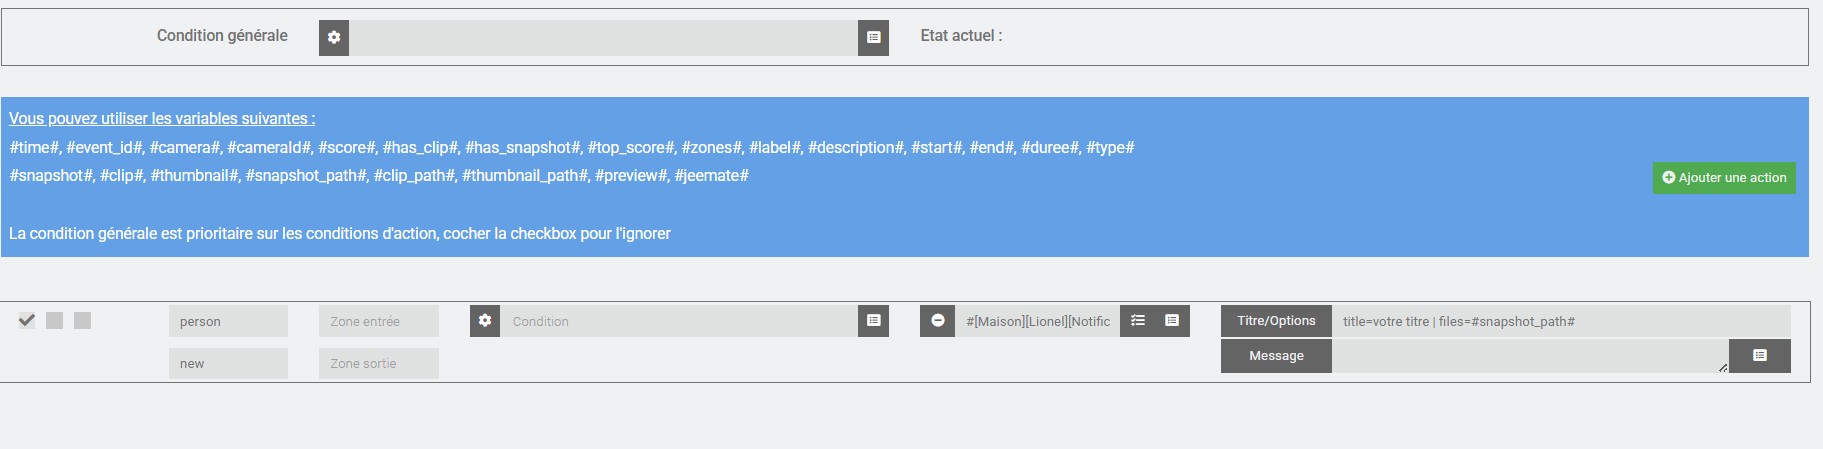Uncheck the first checked action checkbox

tap(27, 320)
